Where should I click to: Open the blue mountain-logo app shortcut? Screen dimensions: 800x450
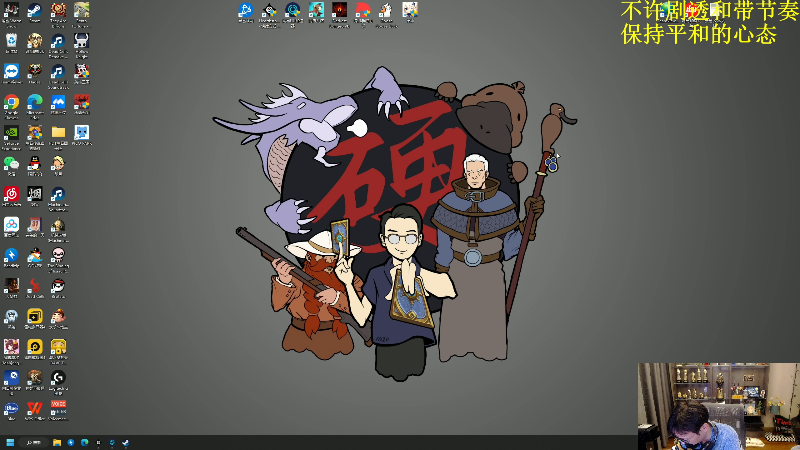pyautogui.click(x=58, y=103)
